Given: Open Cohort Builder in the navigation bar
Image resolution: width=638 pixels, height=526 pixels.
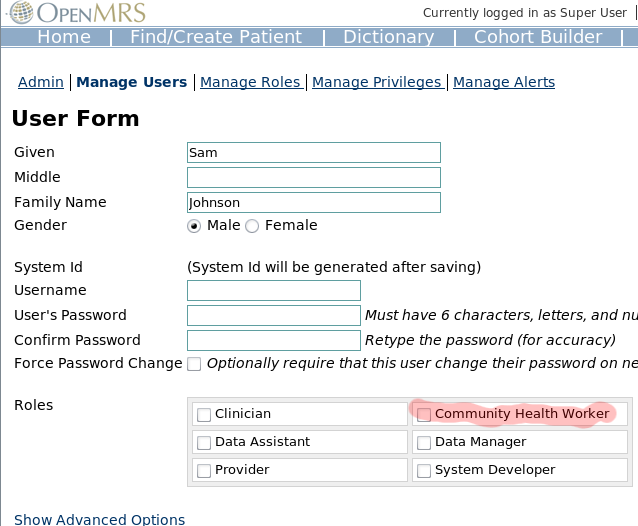Looking at the screenshot, I should pos(538,37).
